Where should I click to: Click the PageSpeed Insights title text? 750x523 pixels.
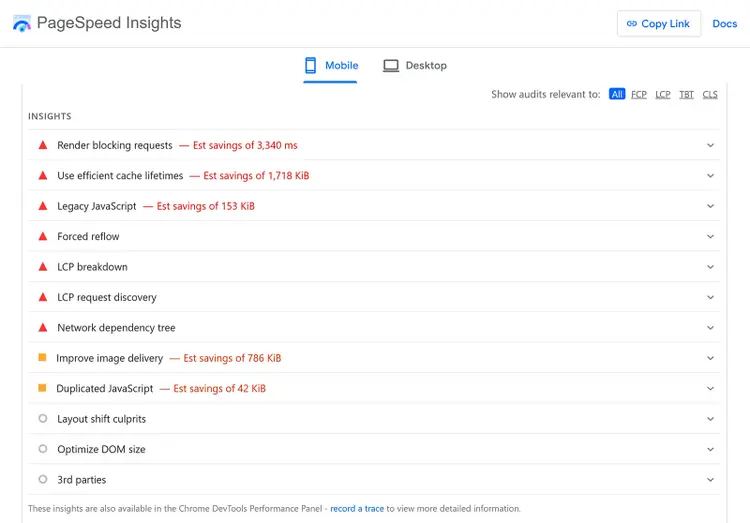[x=109, y=23]
